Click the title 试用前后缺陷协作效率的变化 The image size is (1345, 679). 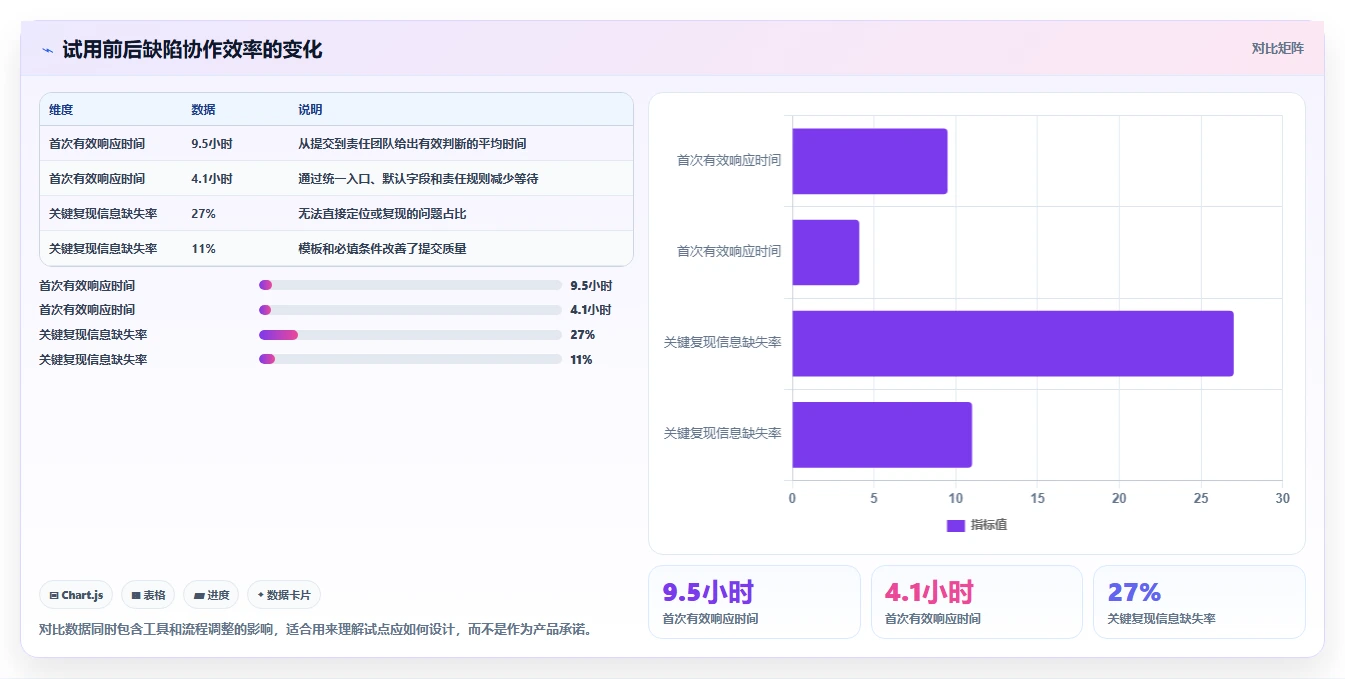point(192,50)
